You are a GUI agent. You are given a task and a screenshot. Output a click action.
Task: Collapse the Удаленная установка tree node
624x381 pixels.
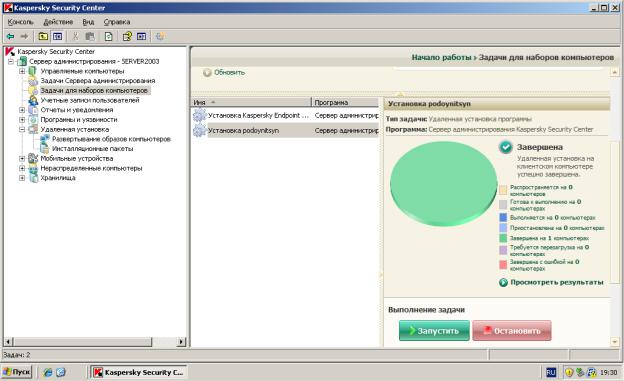pyautogui.click(x=22, y=129)
